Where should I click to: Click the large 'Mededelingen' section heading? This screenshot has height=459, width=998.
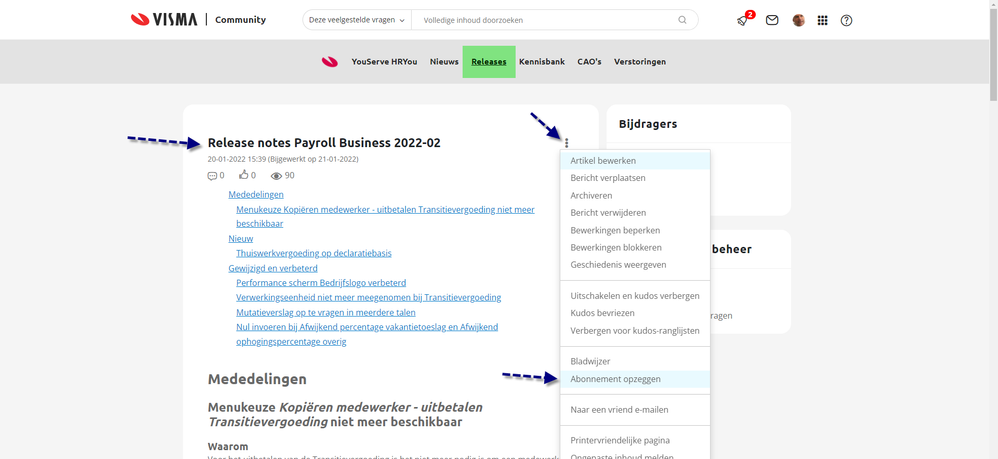pos(257,379)
